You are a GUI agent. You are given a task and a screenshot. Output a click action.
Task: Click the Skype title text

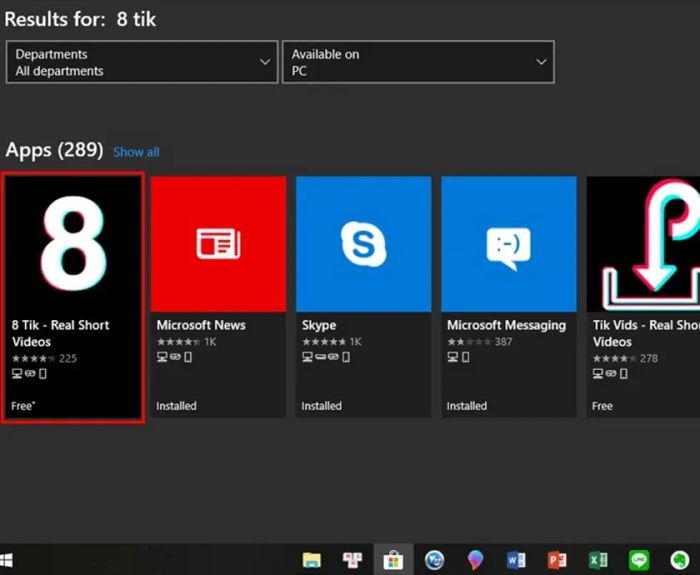pyautogui.click(x=319, y=325)
